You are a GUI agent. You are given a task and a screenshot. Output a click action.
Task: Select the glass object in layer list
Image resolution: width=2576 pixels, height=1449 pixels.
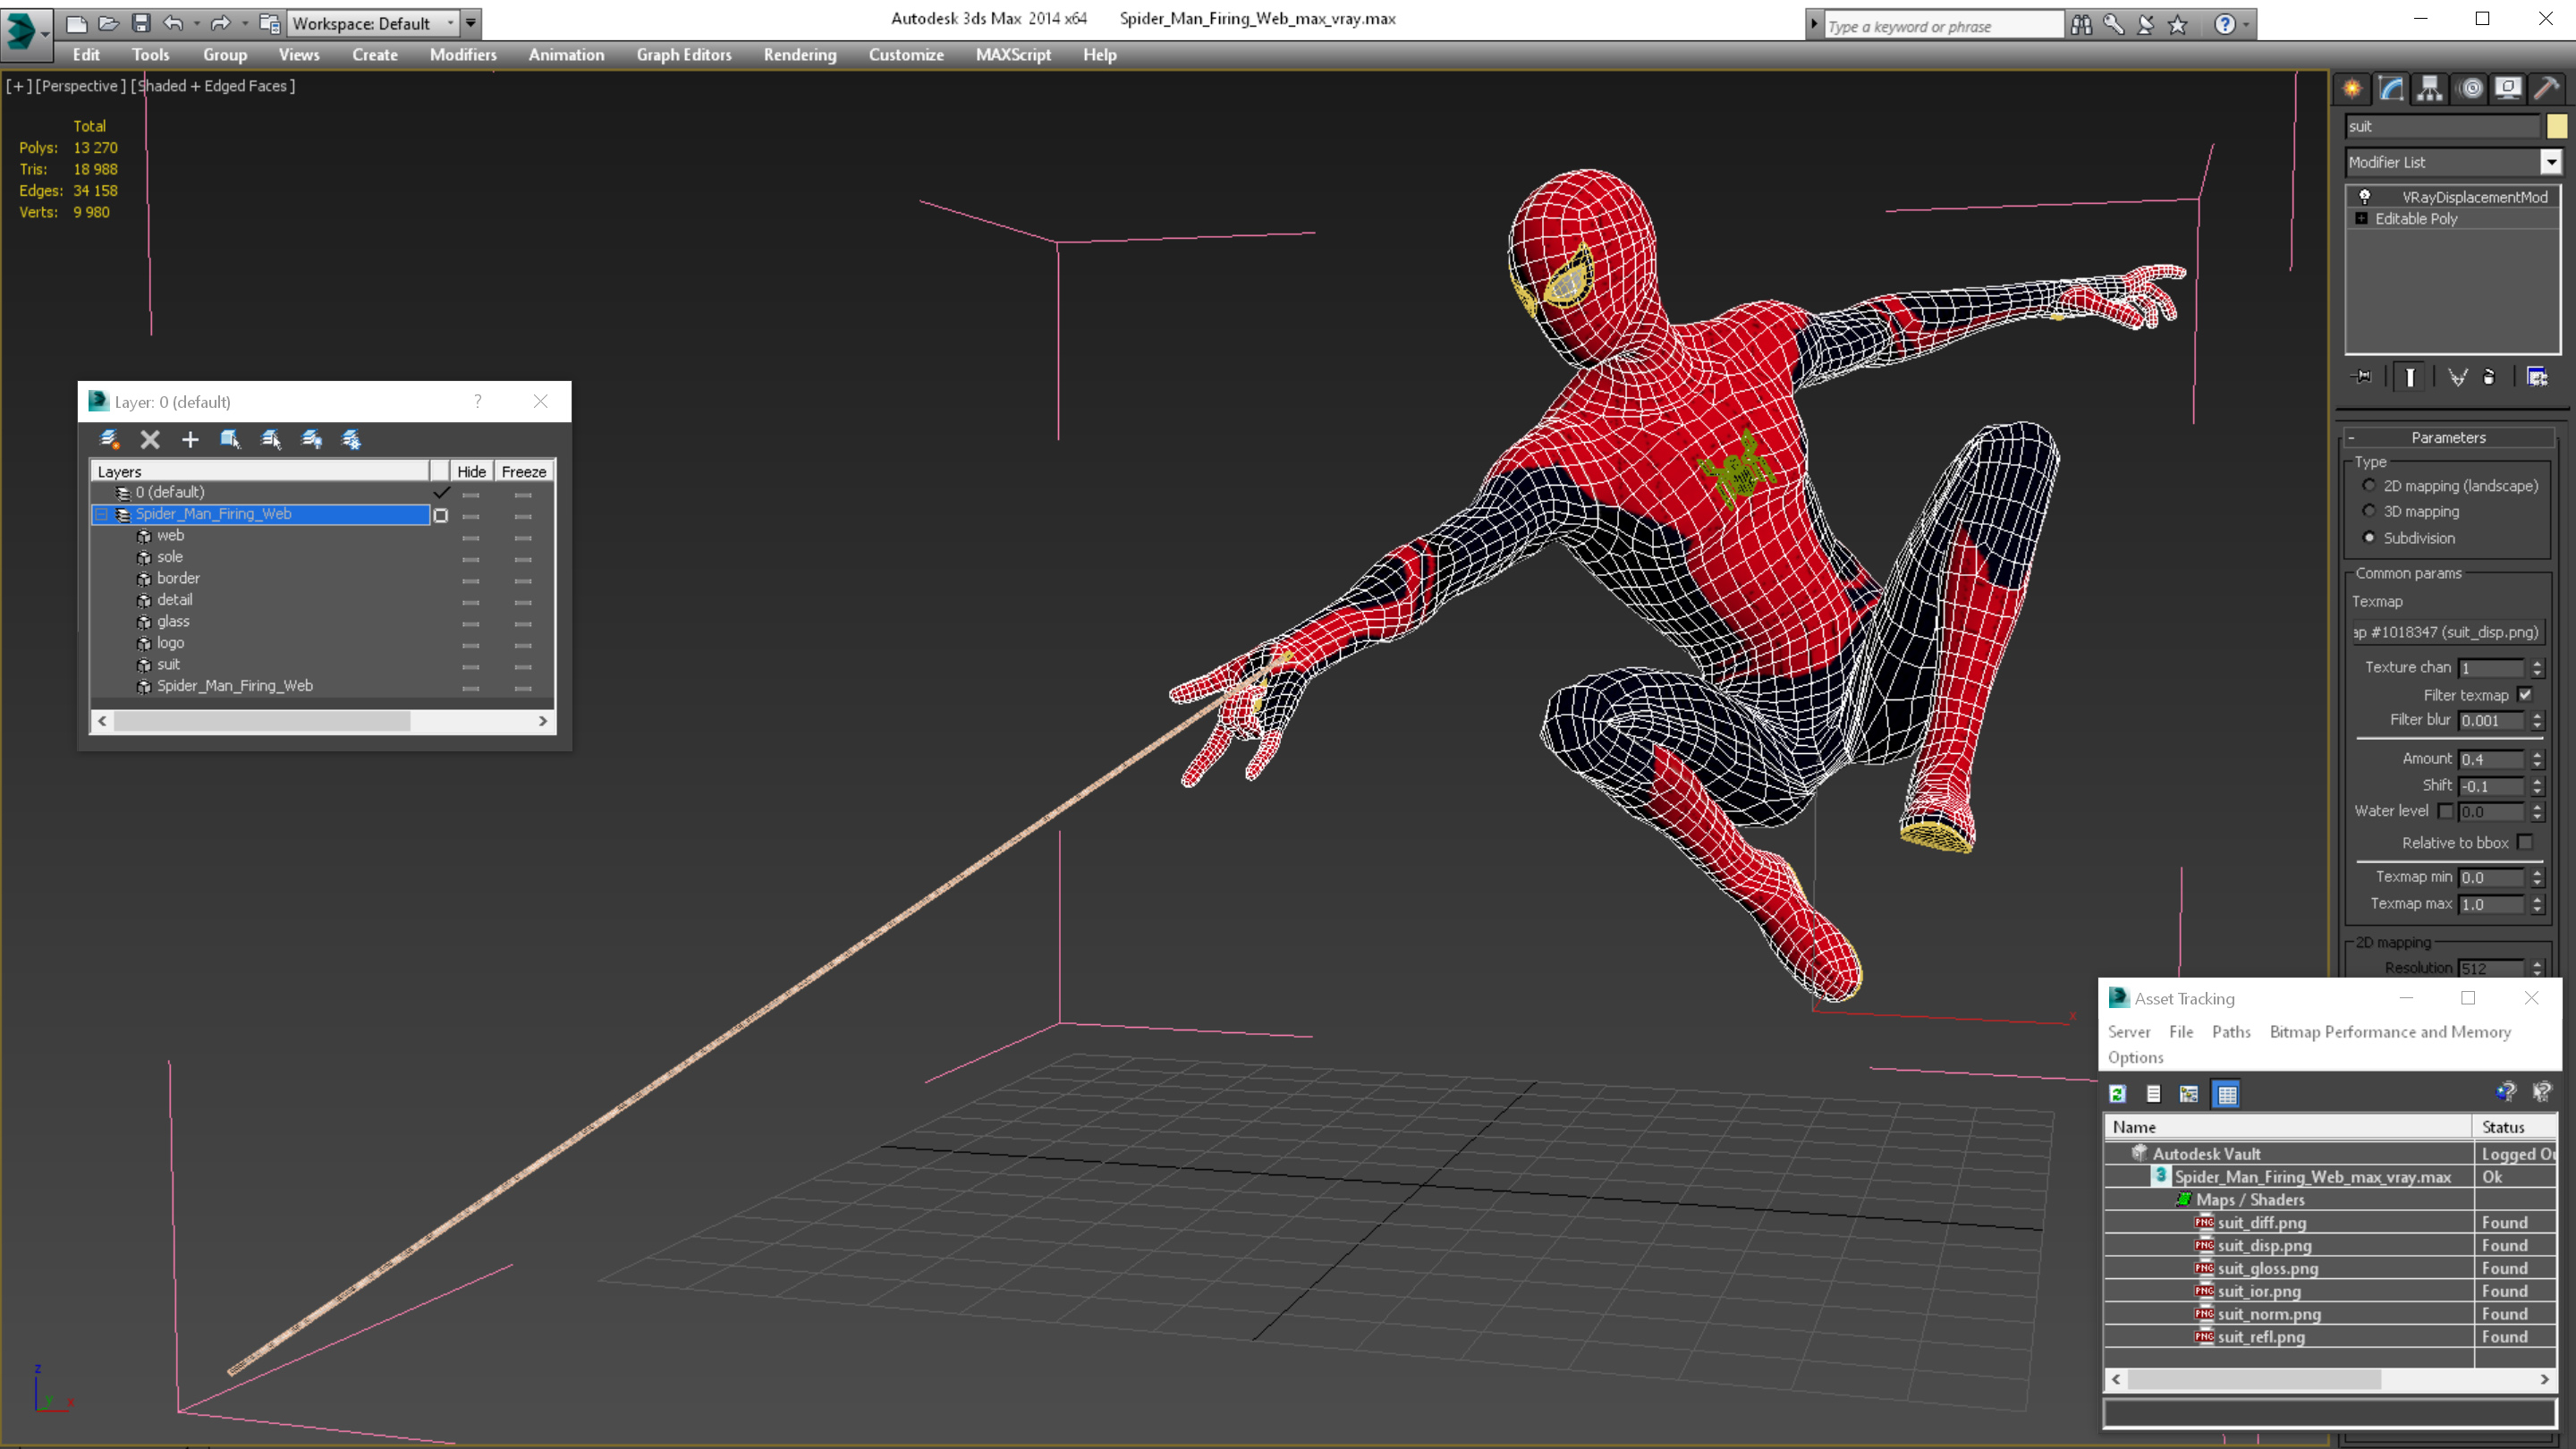tap(173, 621)
